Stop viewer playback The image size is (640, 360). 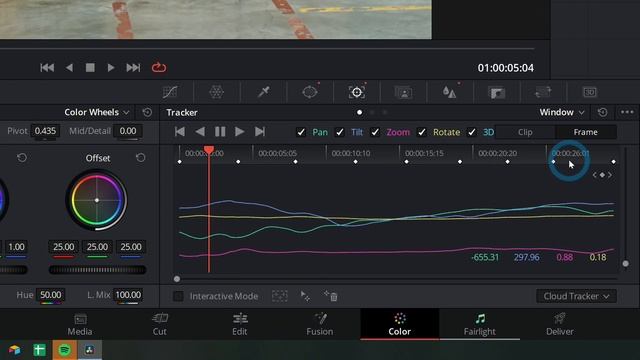coord(90,67)
